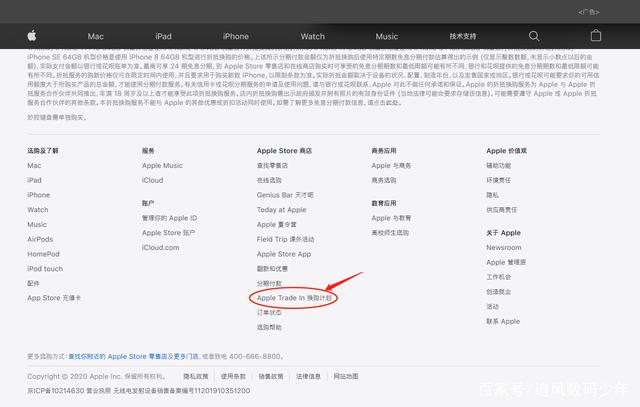
Task: Open 管理你的 Apple ID link
Action: 169,218
